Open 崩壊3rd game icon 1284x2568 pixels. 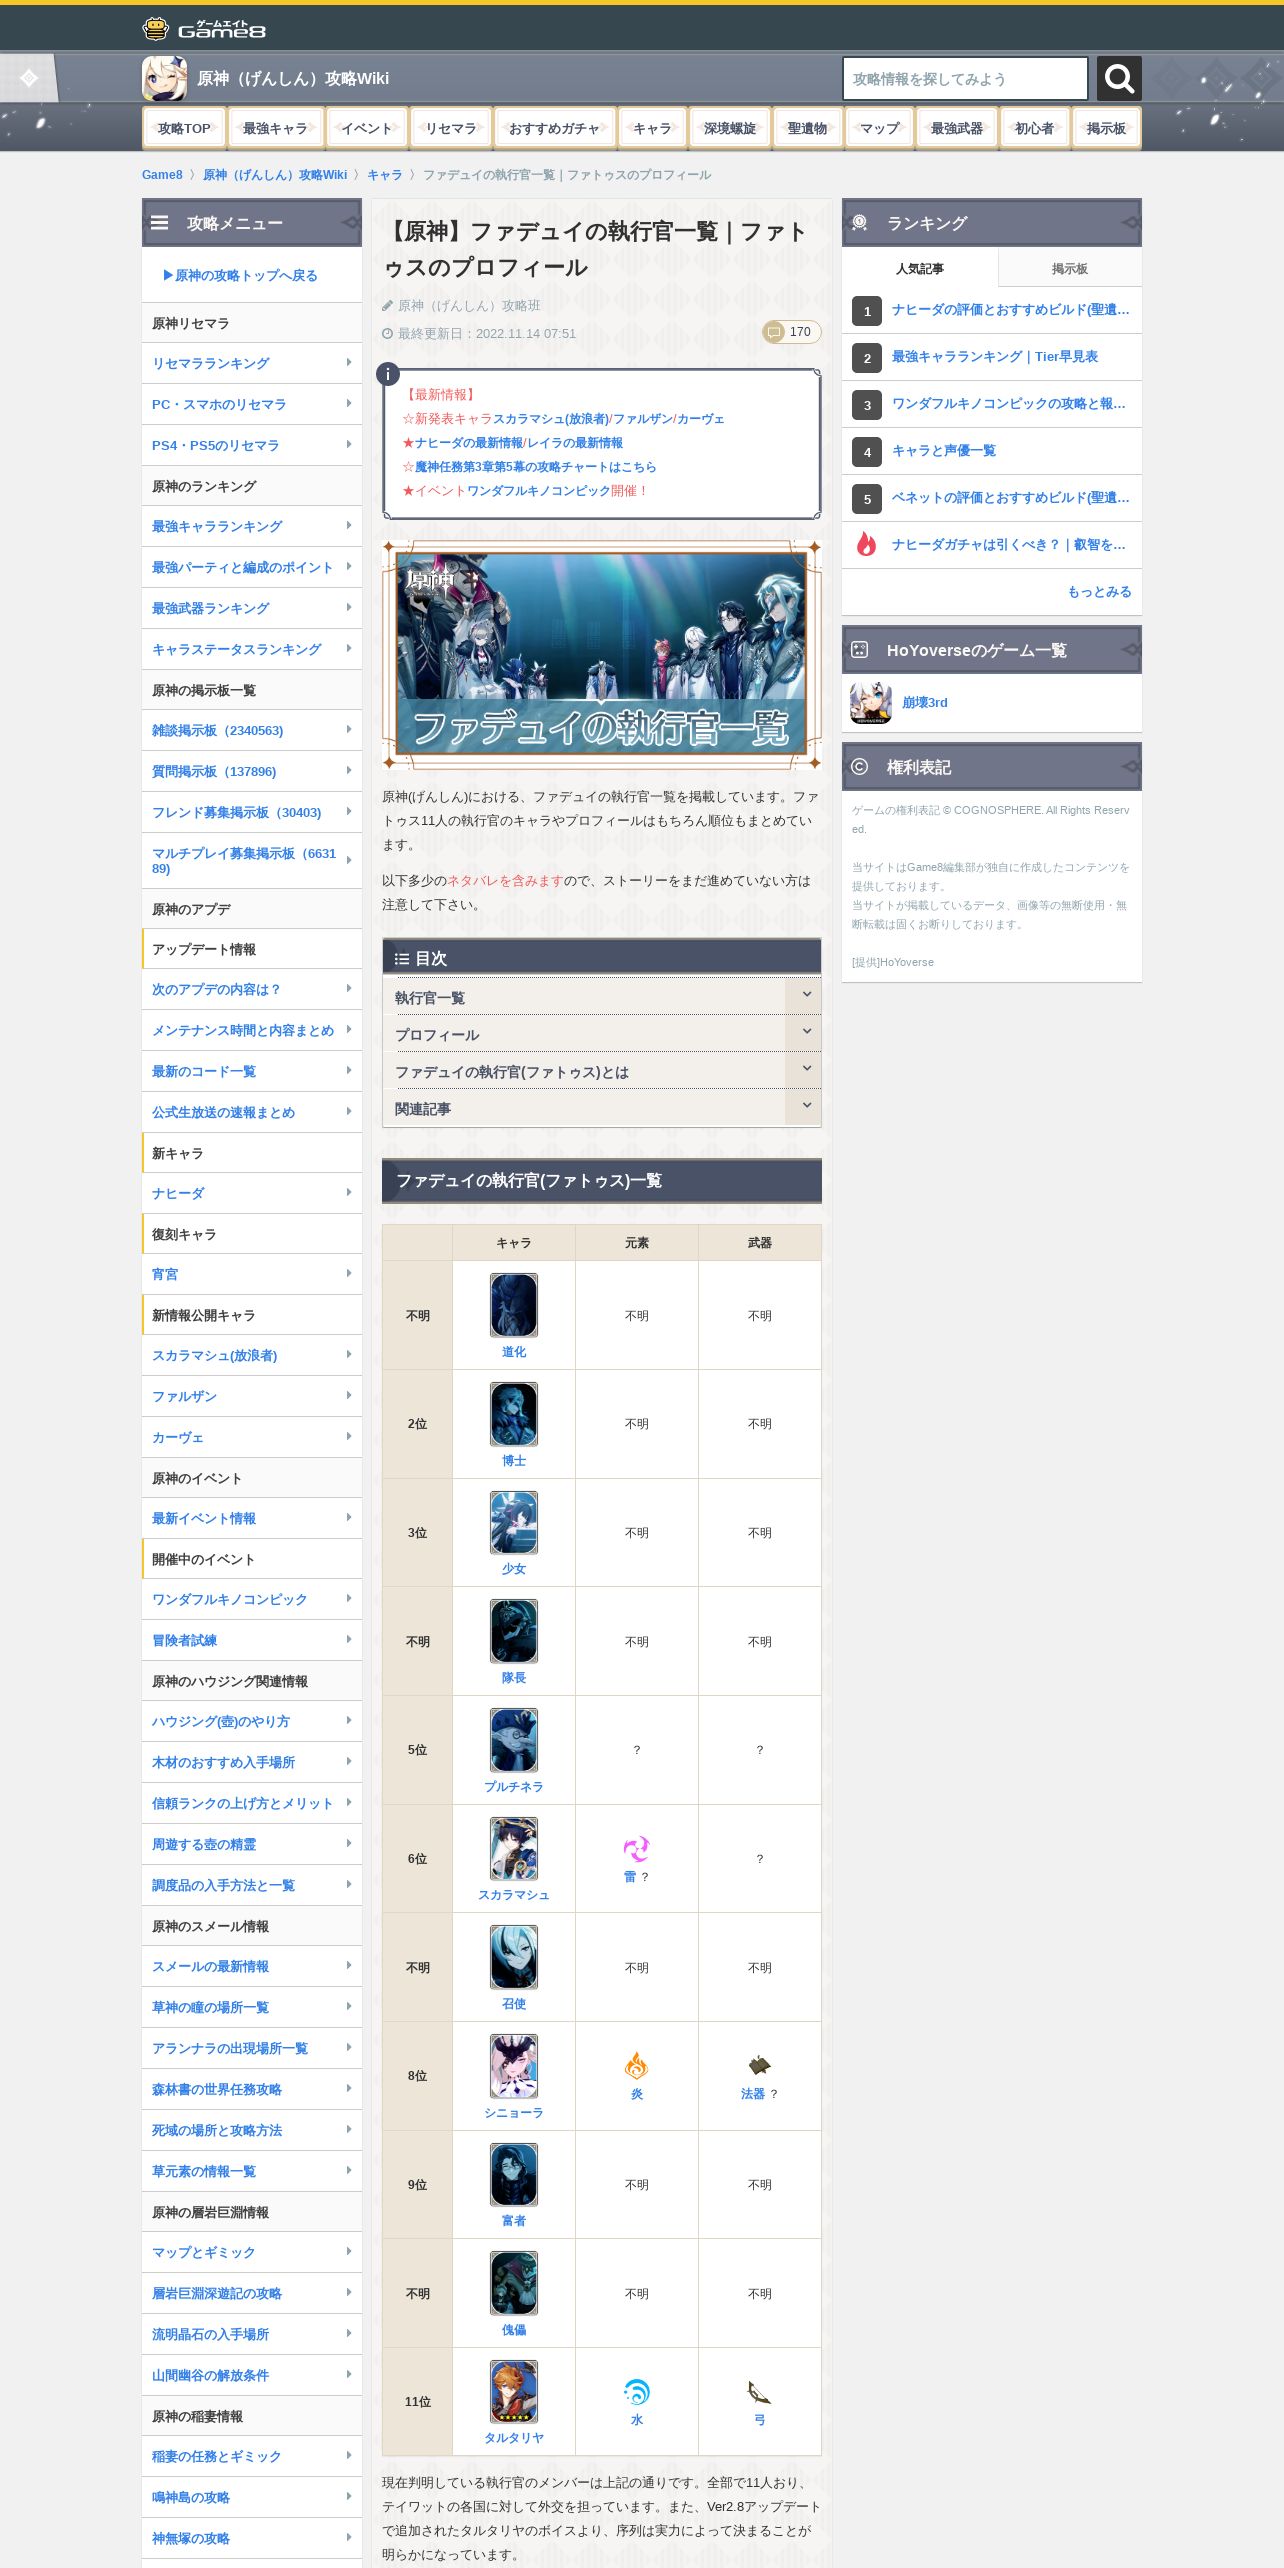[x=871, y=703]
